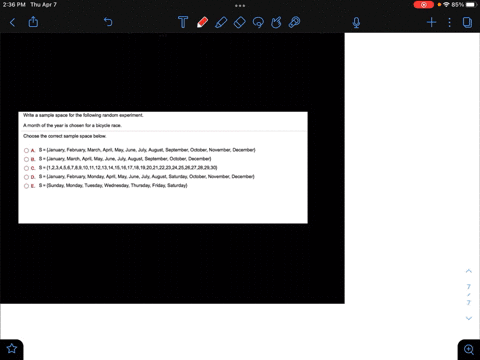Go to next page with down chevron
Screen dimensions: 480x360
tap(469, 318)
